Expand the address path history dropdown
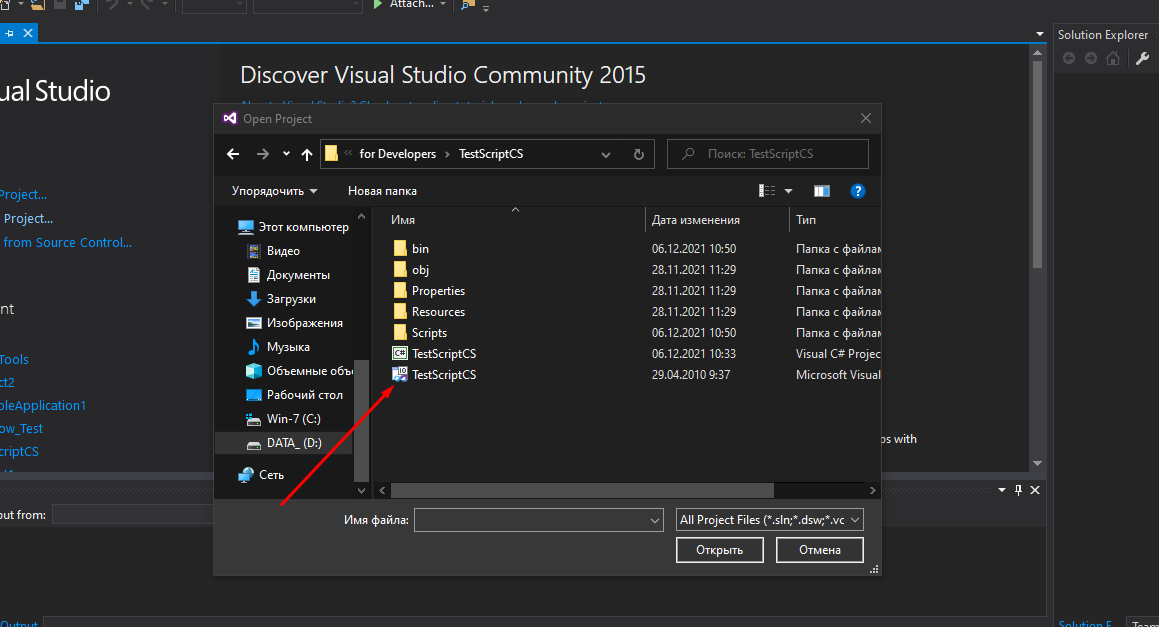 click(x=606, y=154)
